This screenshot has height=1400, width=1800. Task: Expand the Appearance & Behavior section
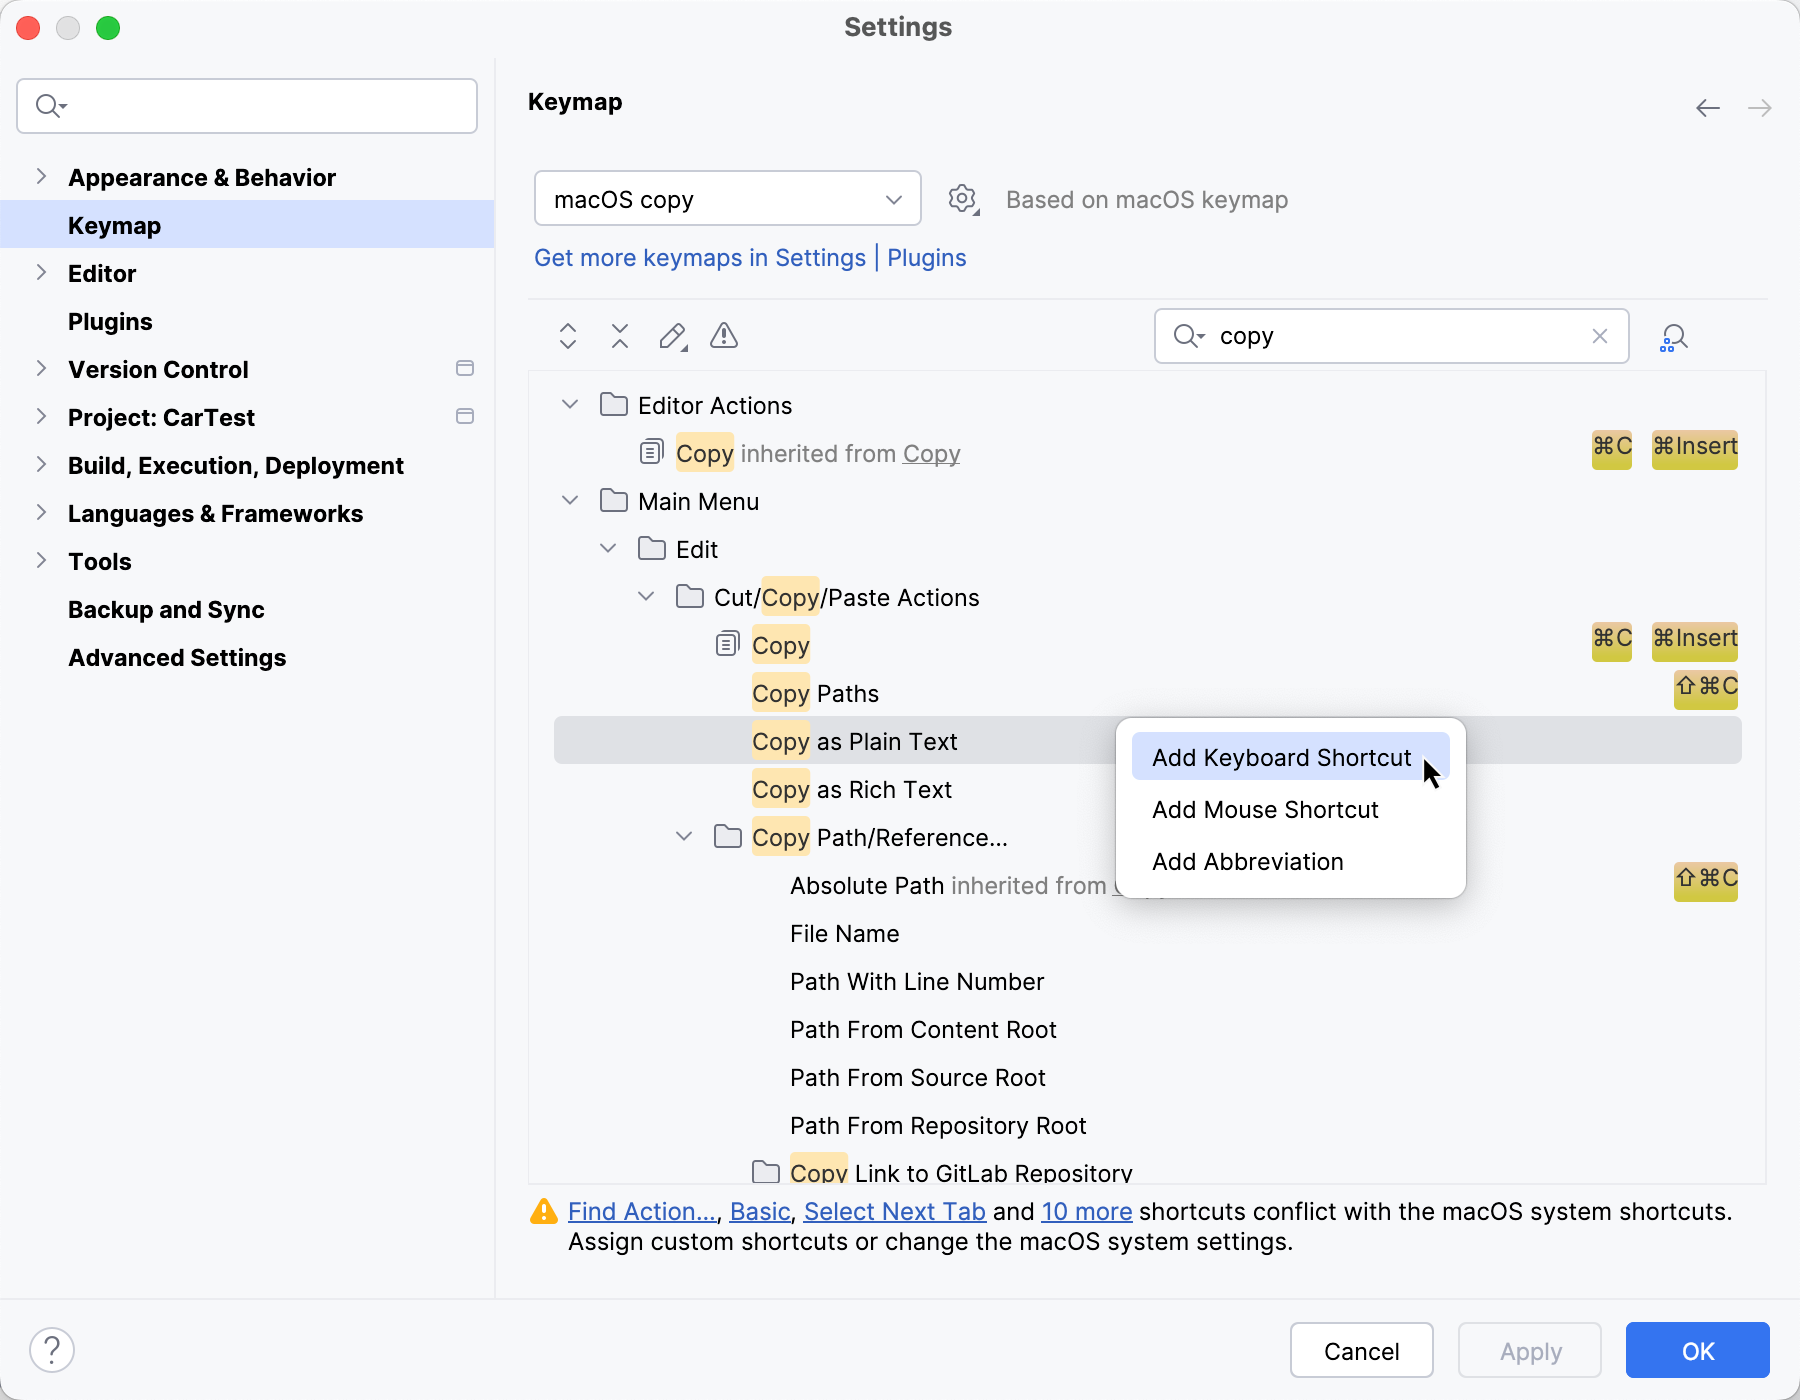41,176
